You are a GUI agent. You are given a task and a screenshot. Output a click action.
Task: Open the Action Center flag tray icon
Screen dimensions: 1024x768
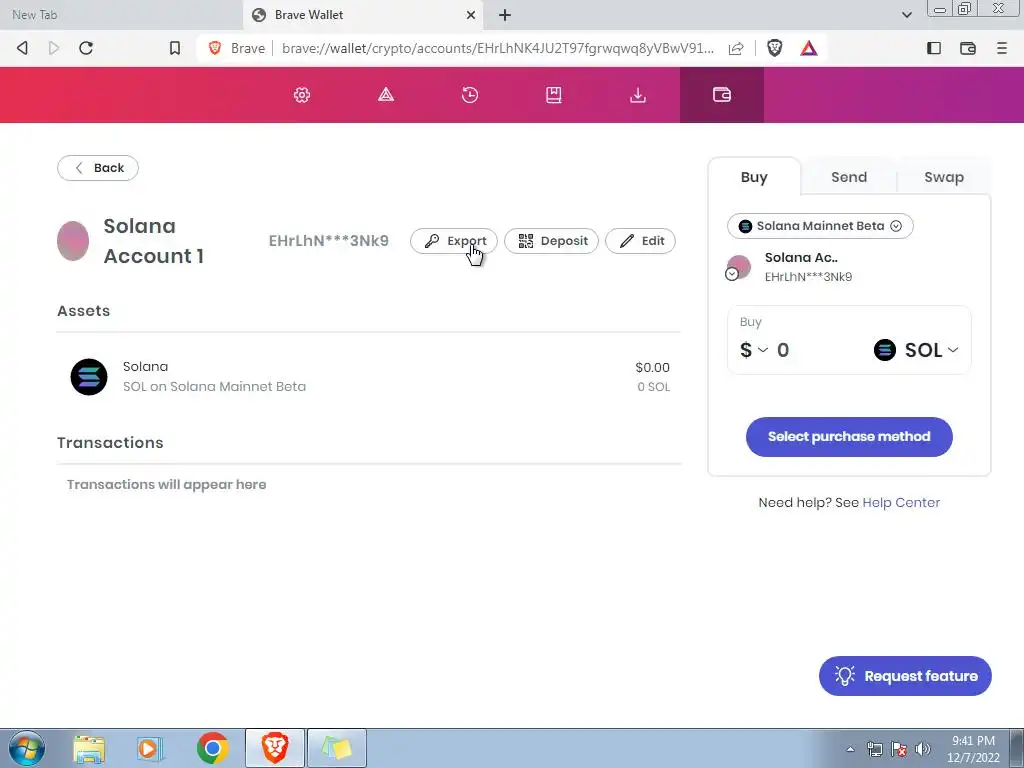[x=899, y=749]
